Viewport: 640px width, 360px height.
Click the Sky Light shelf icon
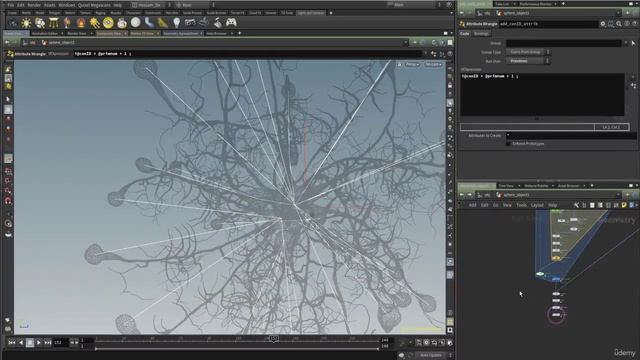(122, 23)
